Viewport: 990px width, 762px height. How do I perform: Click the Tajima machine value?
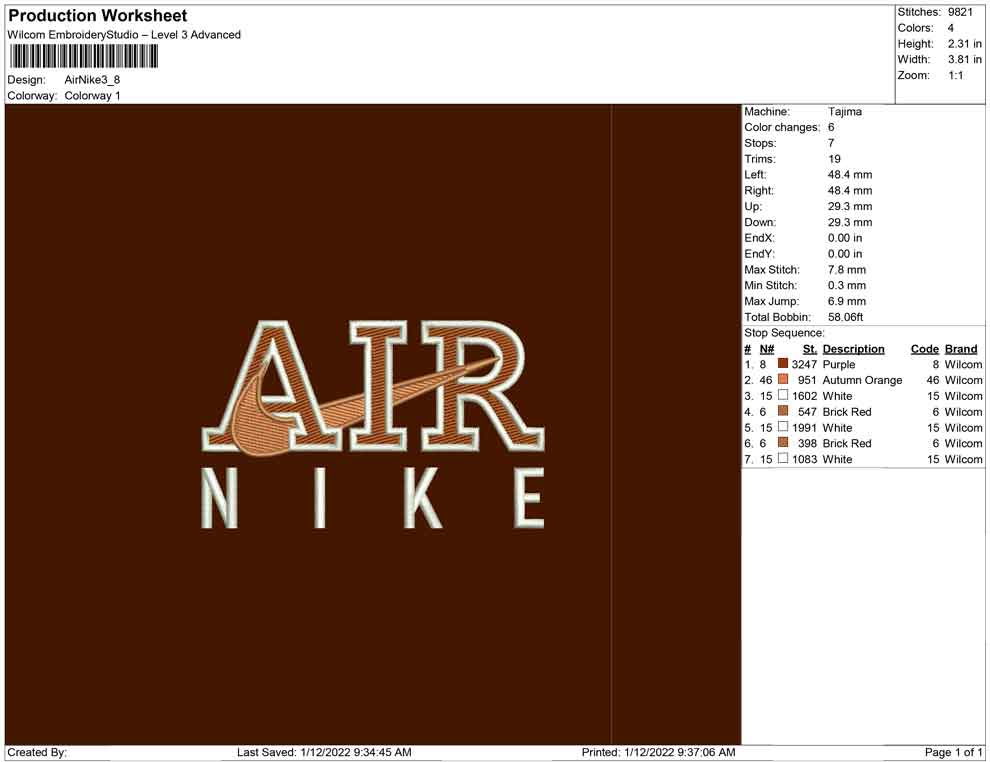[x=845, y=112]
